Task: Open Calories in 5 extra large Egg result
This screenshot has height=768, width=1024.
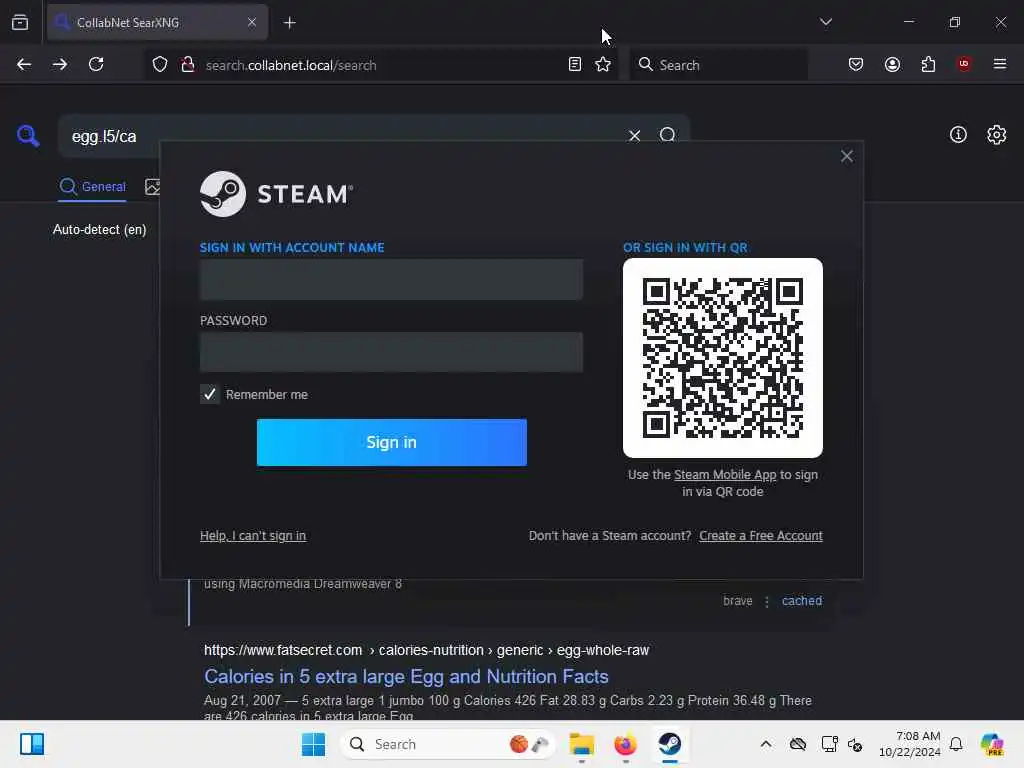Action: 406,677
